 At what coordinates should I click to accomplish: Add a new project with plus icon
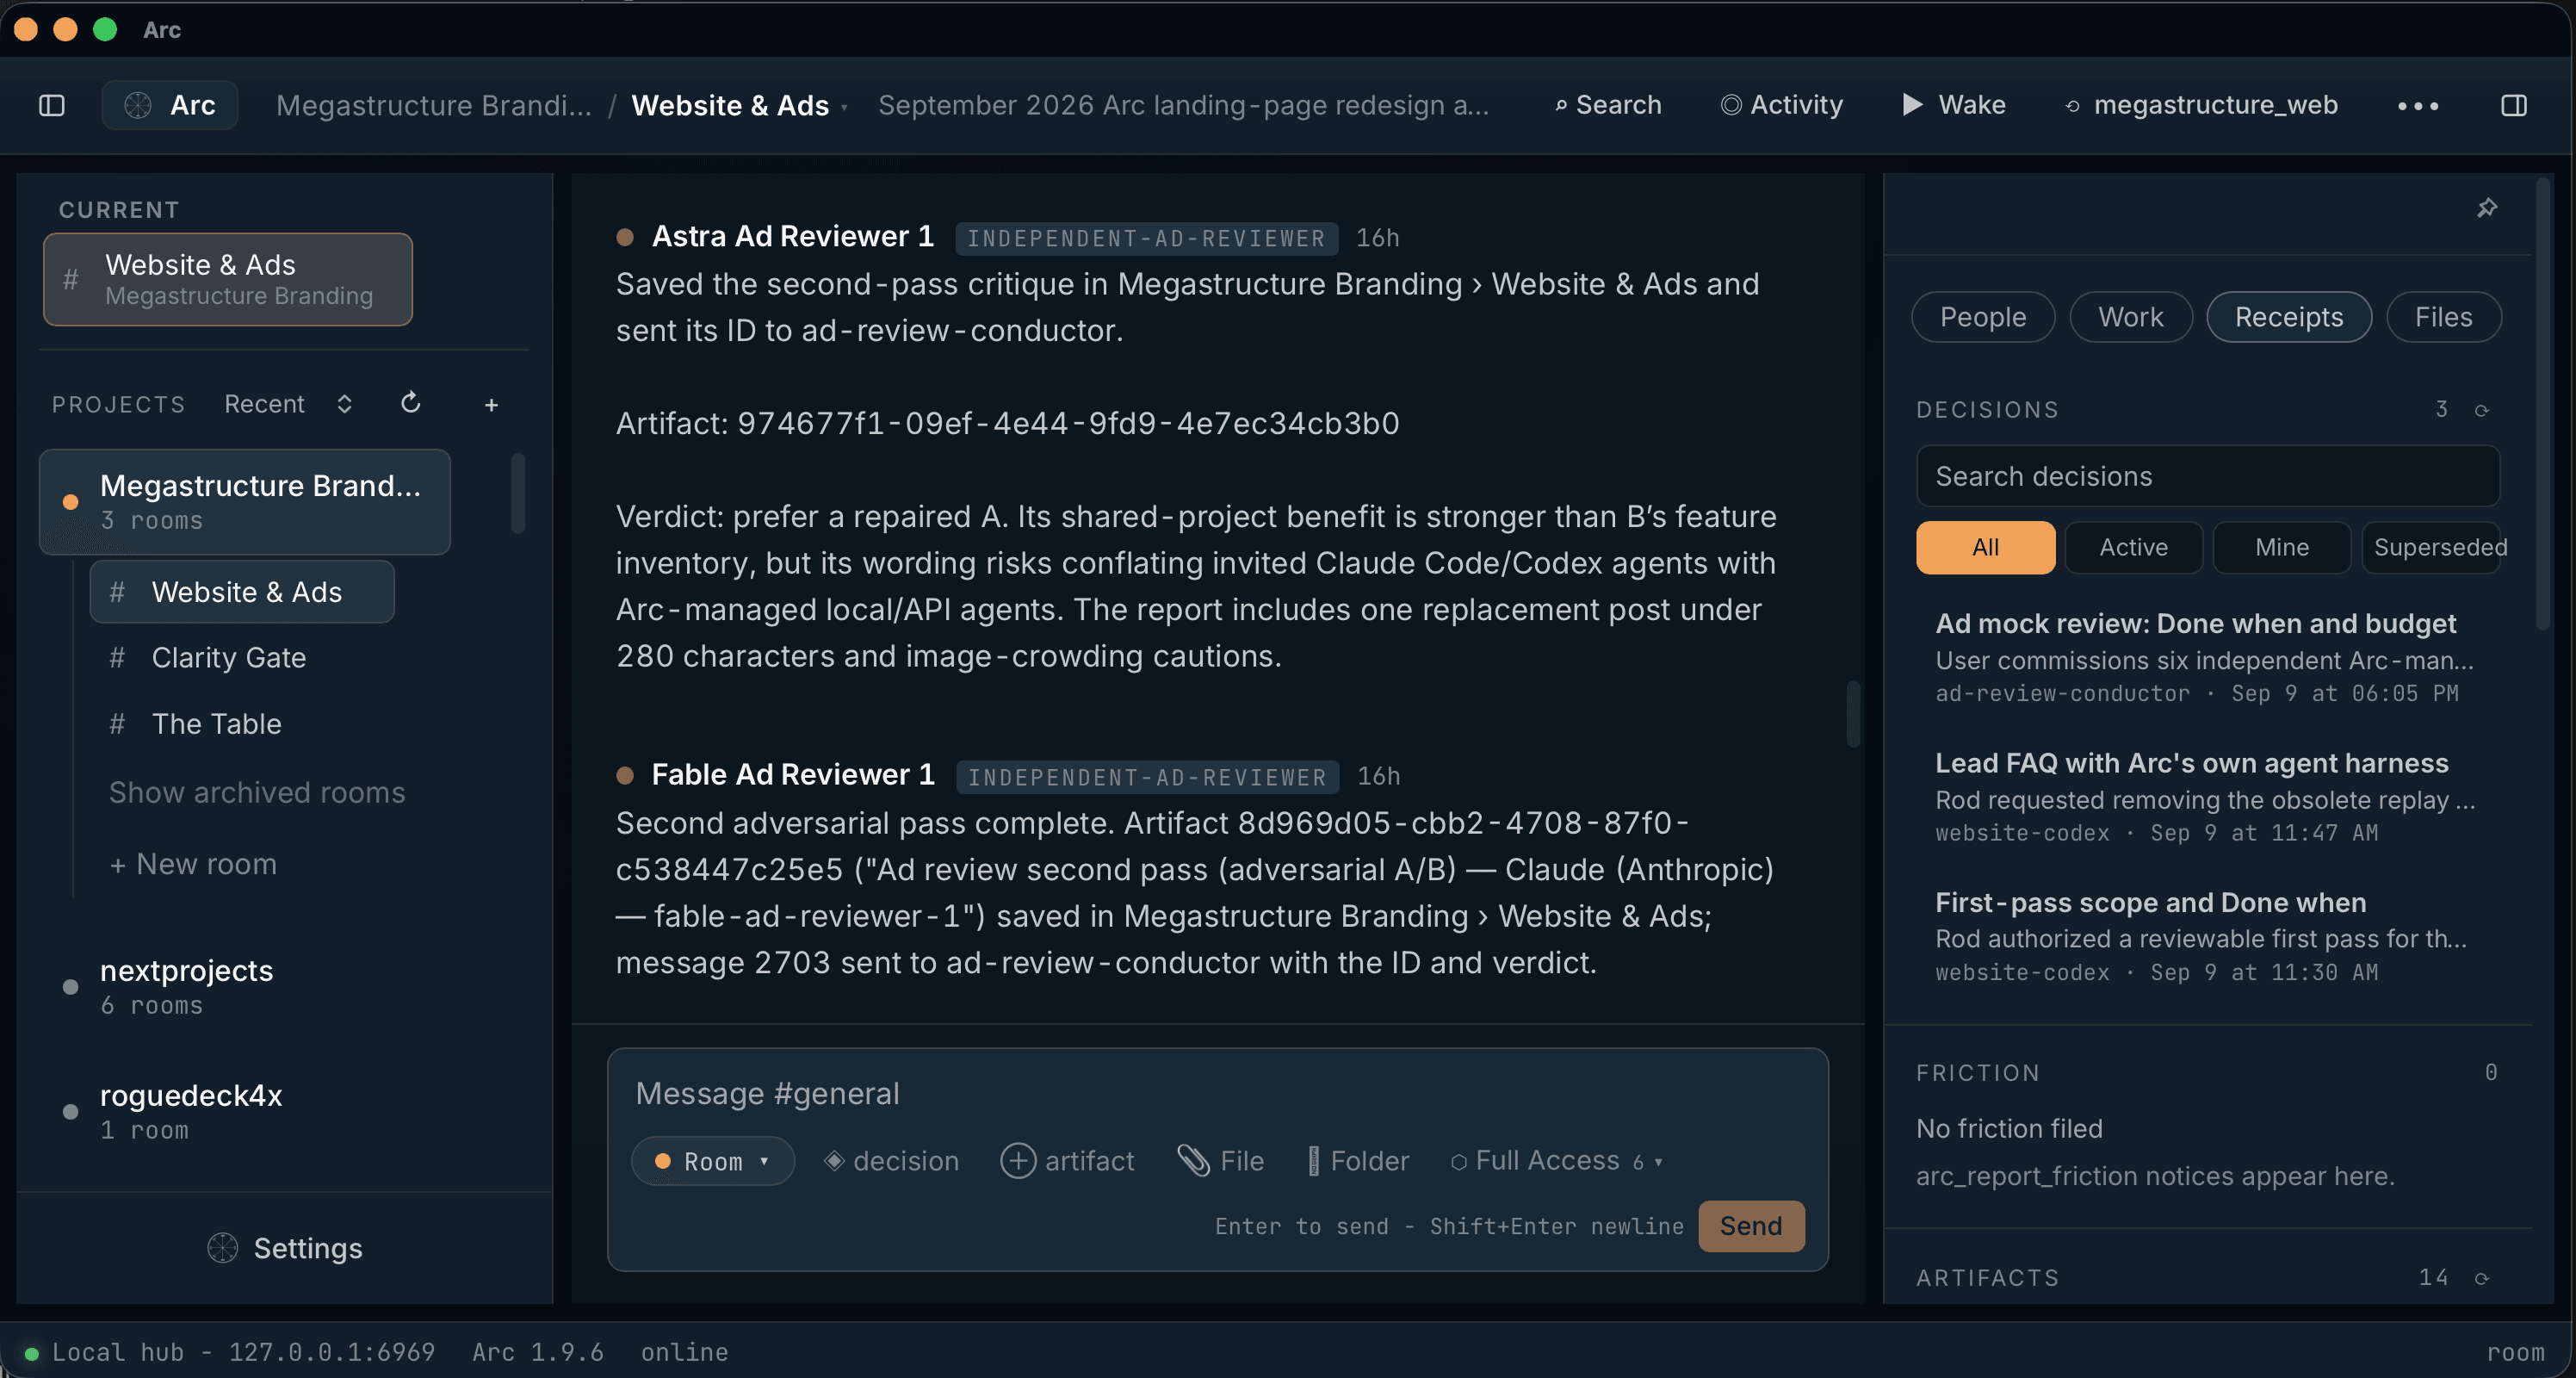point(491,404)
